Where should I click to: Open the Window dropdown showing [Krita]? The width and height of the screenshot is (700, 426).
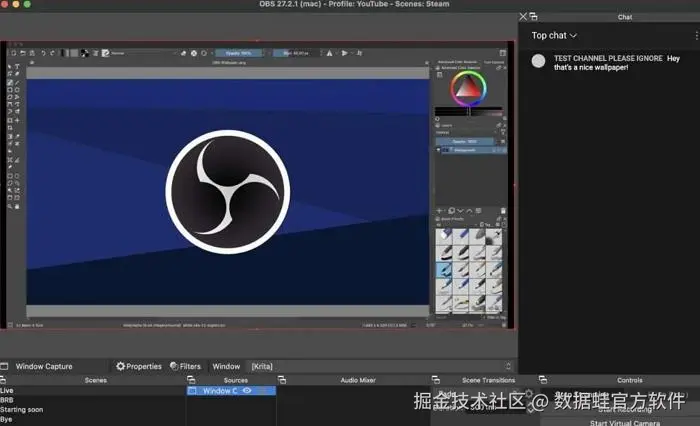pyautogui.click(x=381, y=366)
